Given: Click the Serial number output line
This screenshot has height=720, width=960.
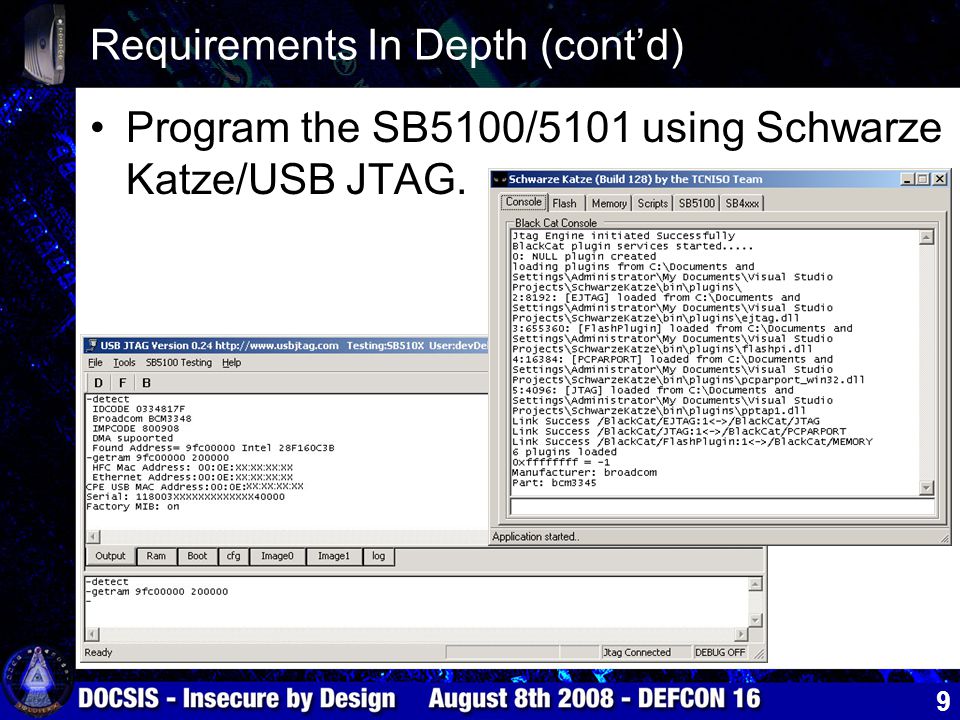Looking at the screenshot, I should [186, 497].
